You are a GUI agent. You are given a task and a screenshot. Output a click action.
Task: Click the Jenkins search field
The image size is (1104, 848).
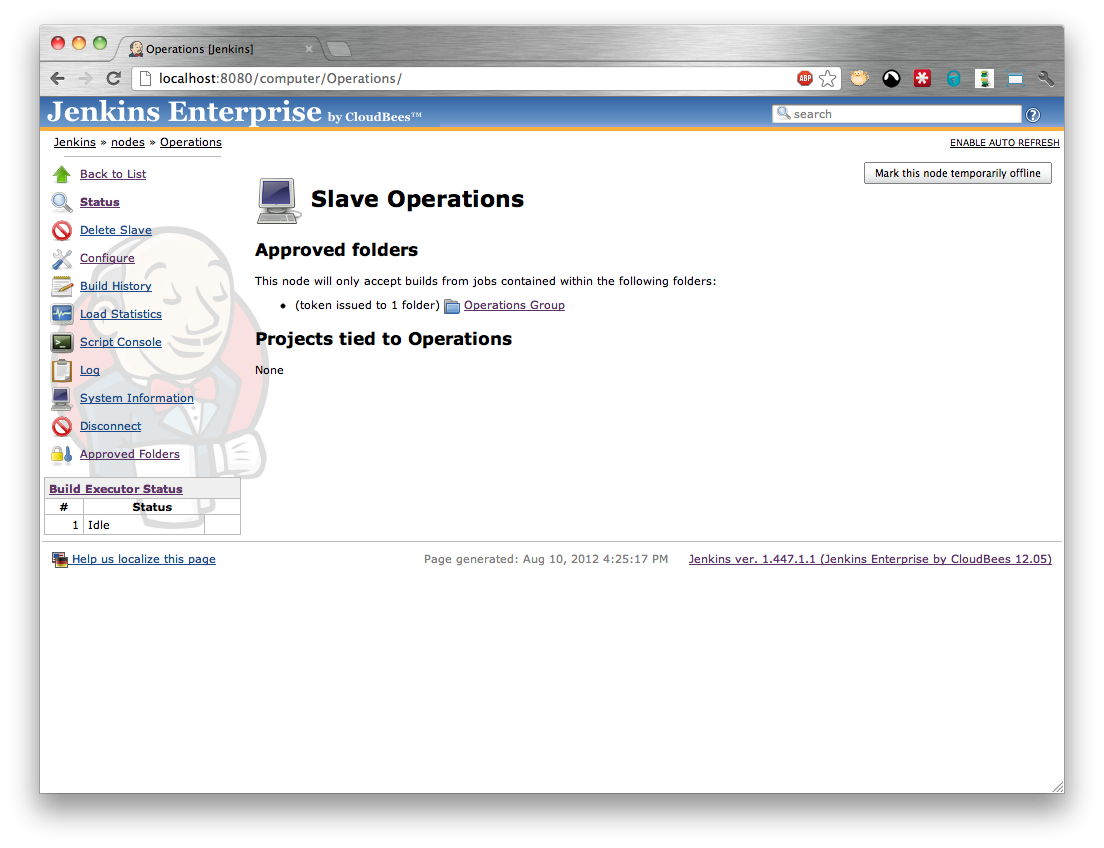pyautogui.click(x=897, y=114)
